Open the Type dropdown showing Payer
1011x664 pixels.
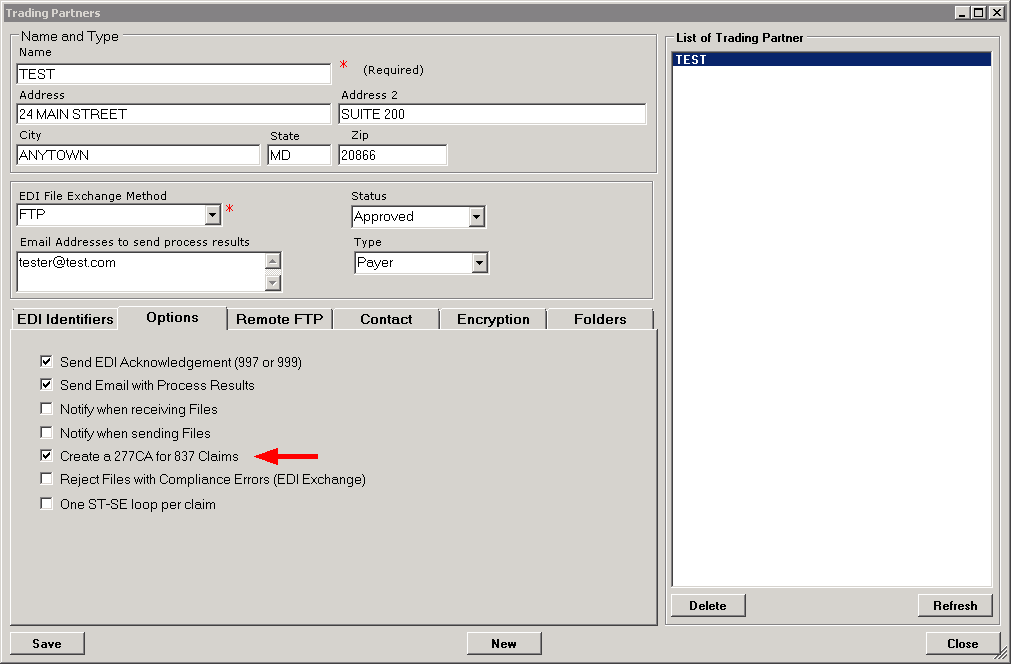(x=480, y=263)
